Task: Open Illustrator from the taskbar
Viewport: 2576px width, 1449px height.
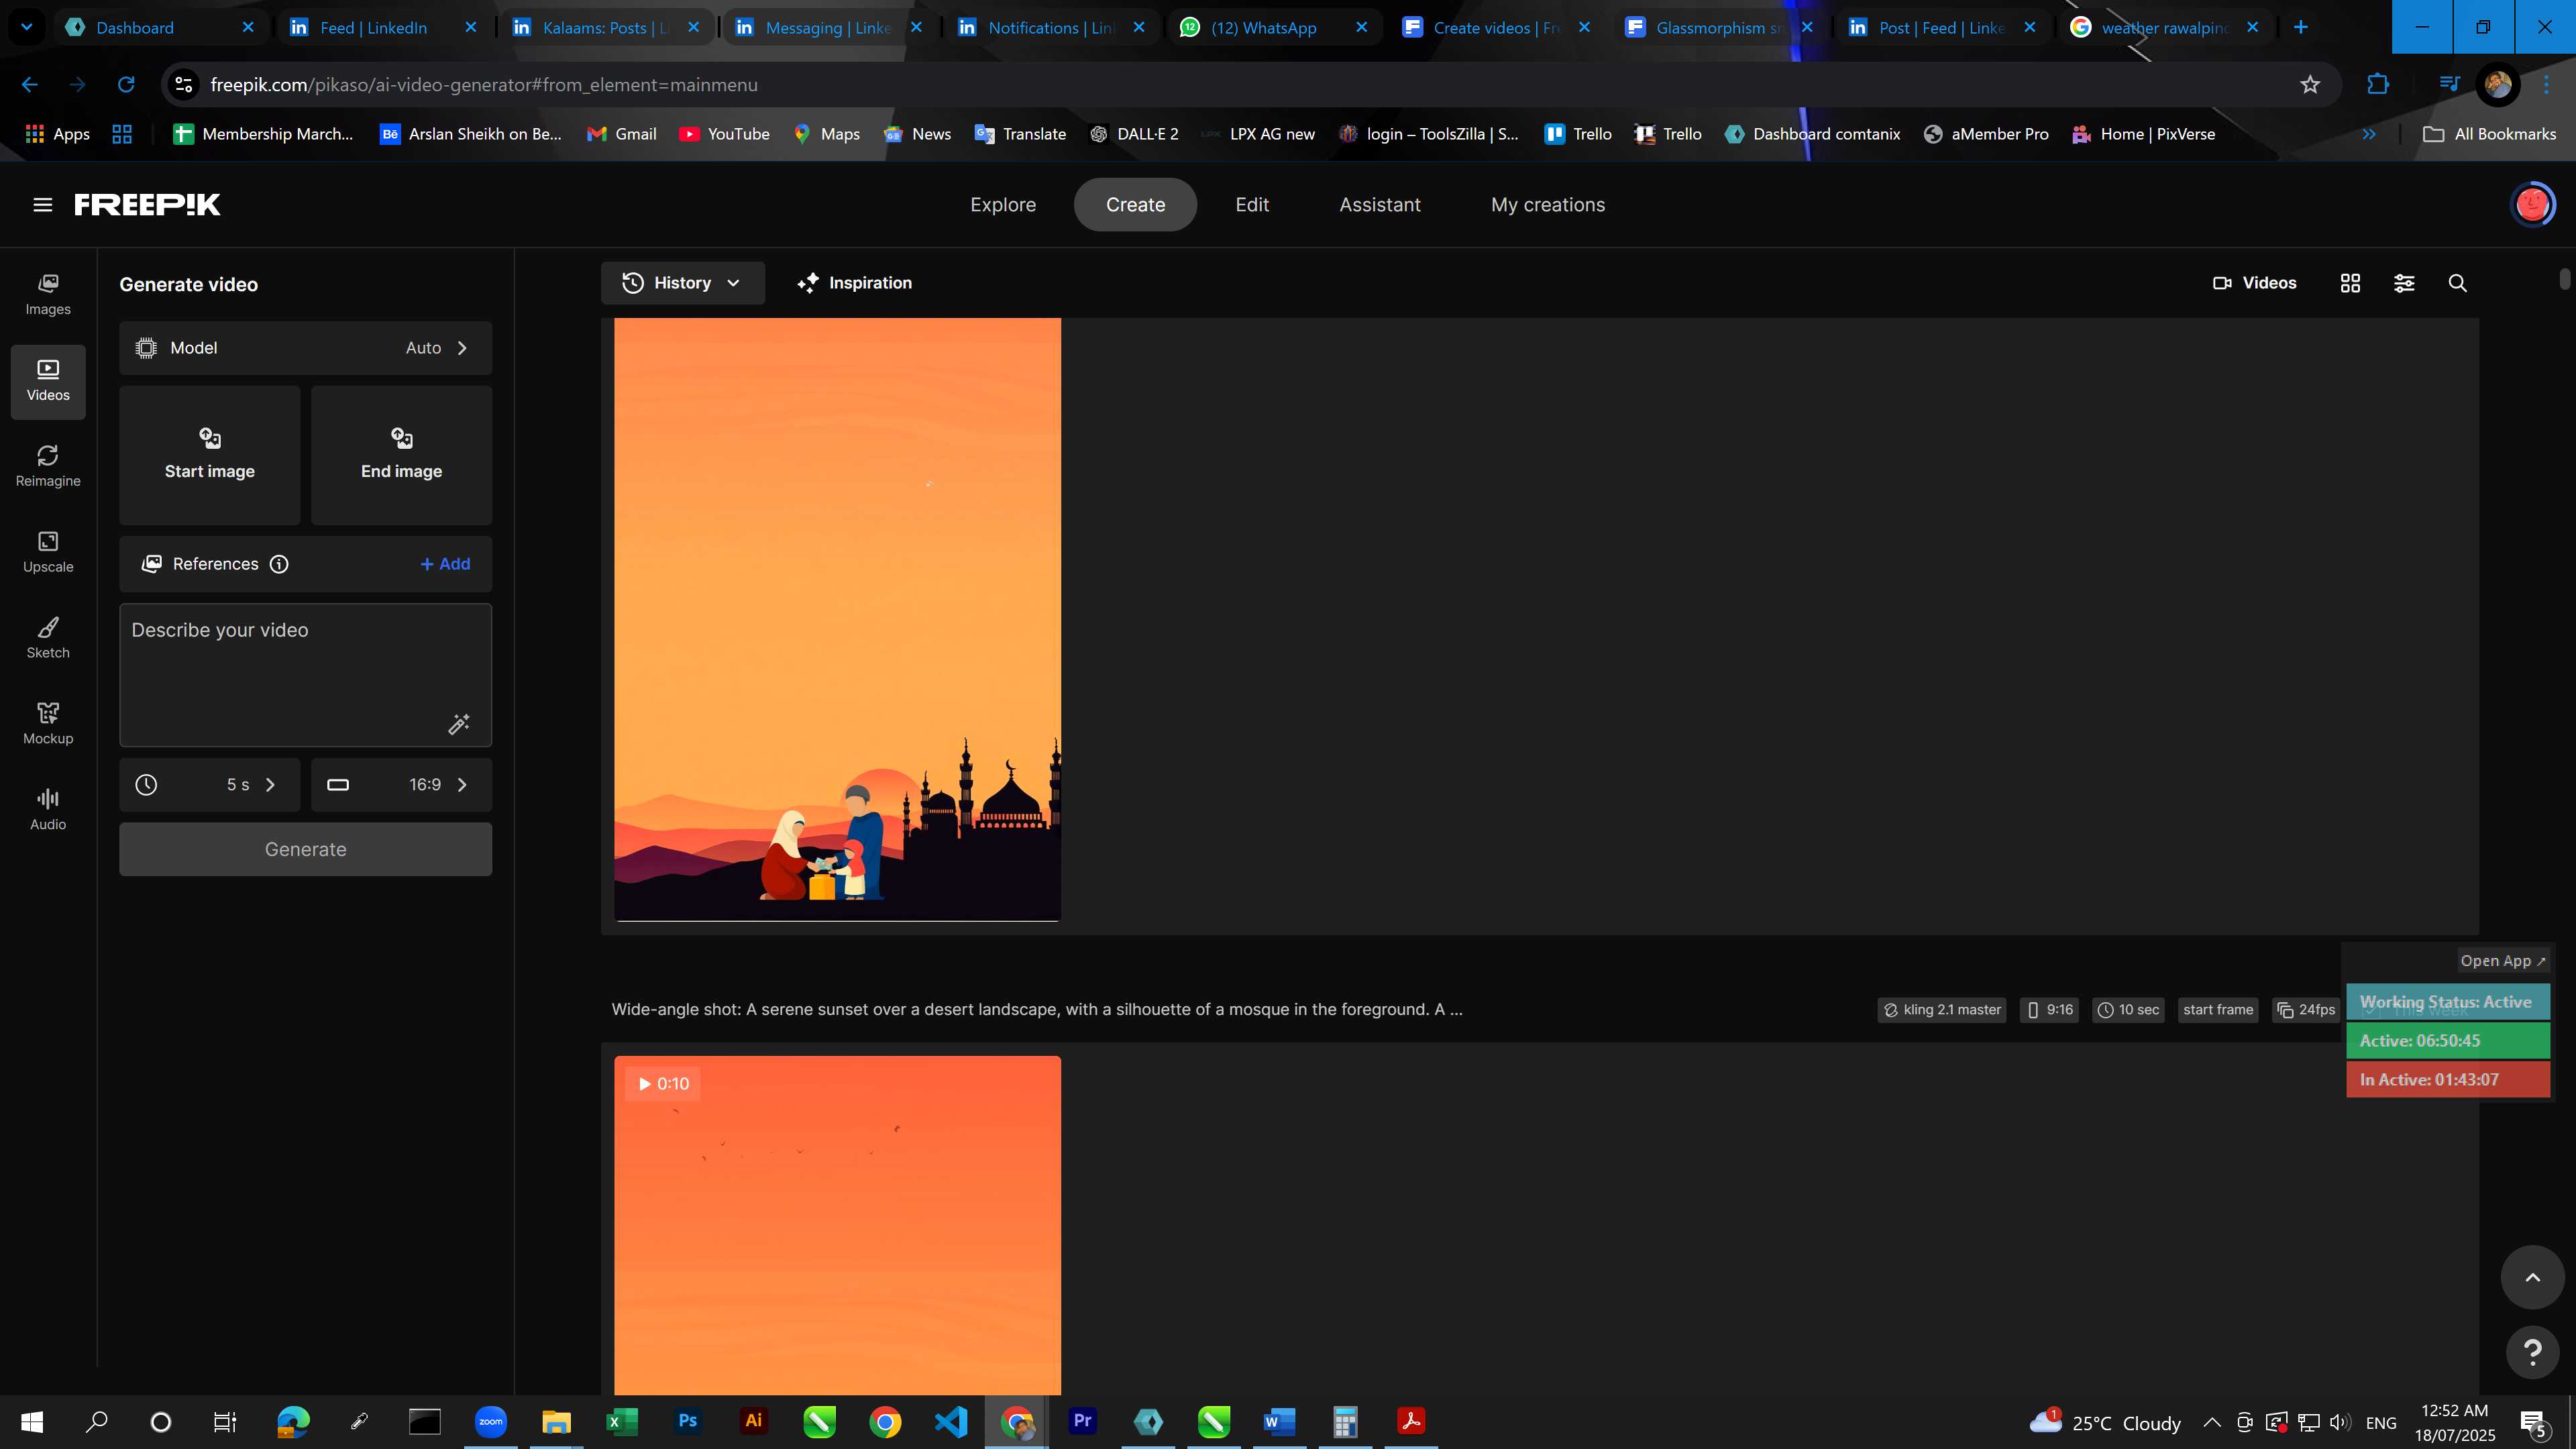Action: (x=753, y=1421)
